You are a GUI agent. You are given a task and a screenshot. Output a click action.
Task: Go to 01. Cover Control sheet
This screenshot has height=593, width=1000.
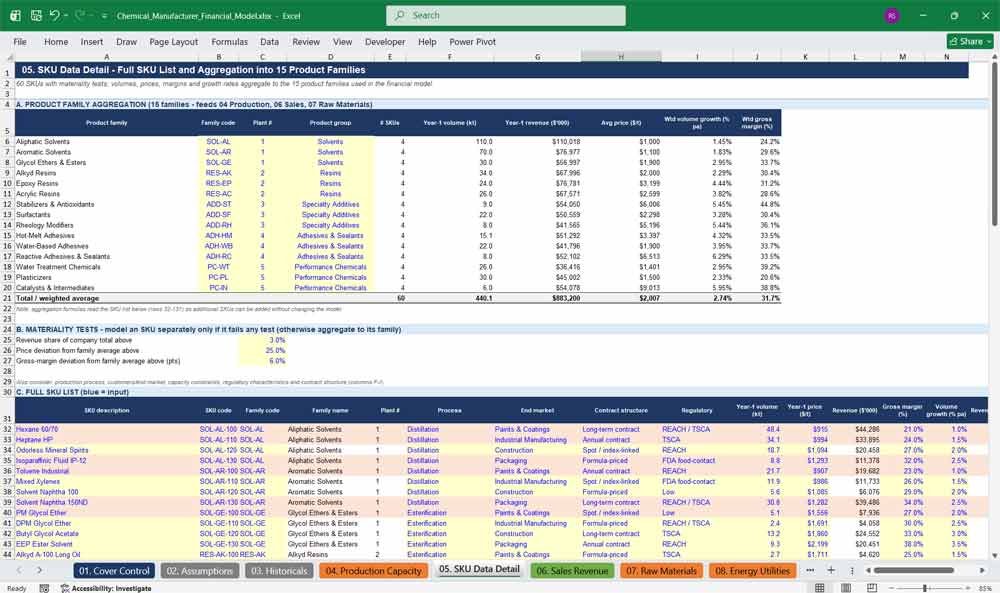coord(114,571)
